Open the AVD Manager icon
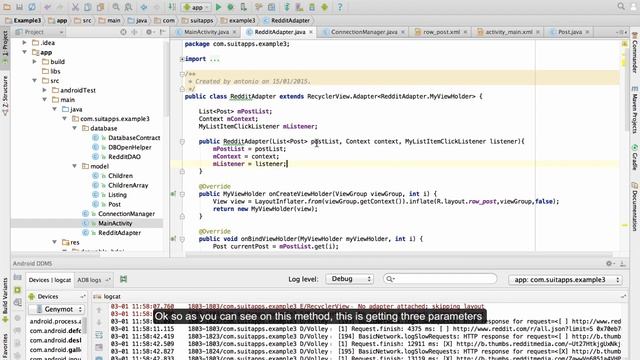Screen dimensions: 640x360 pos(300,7)
